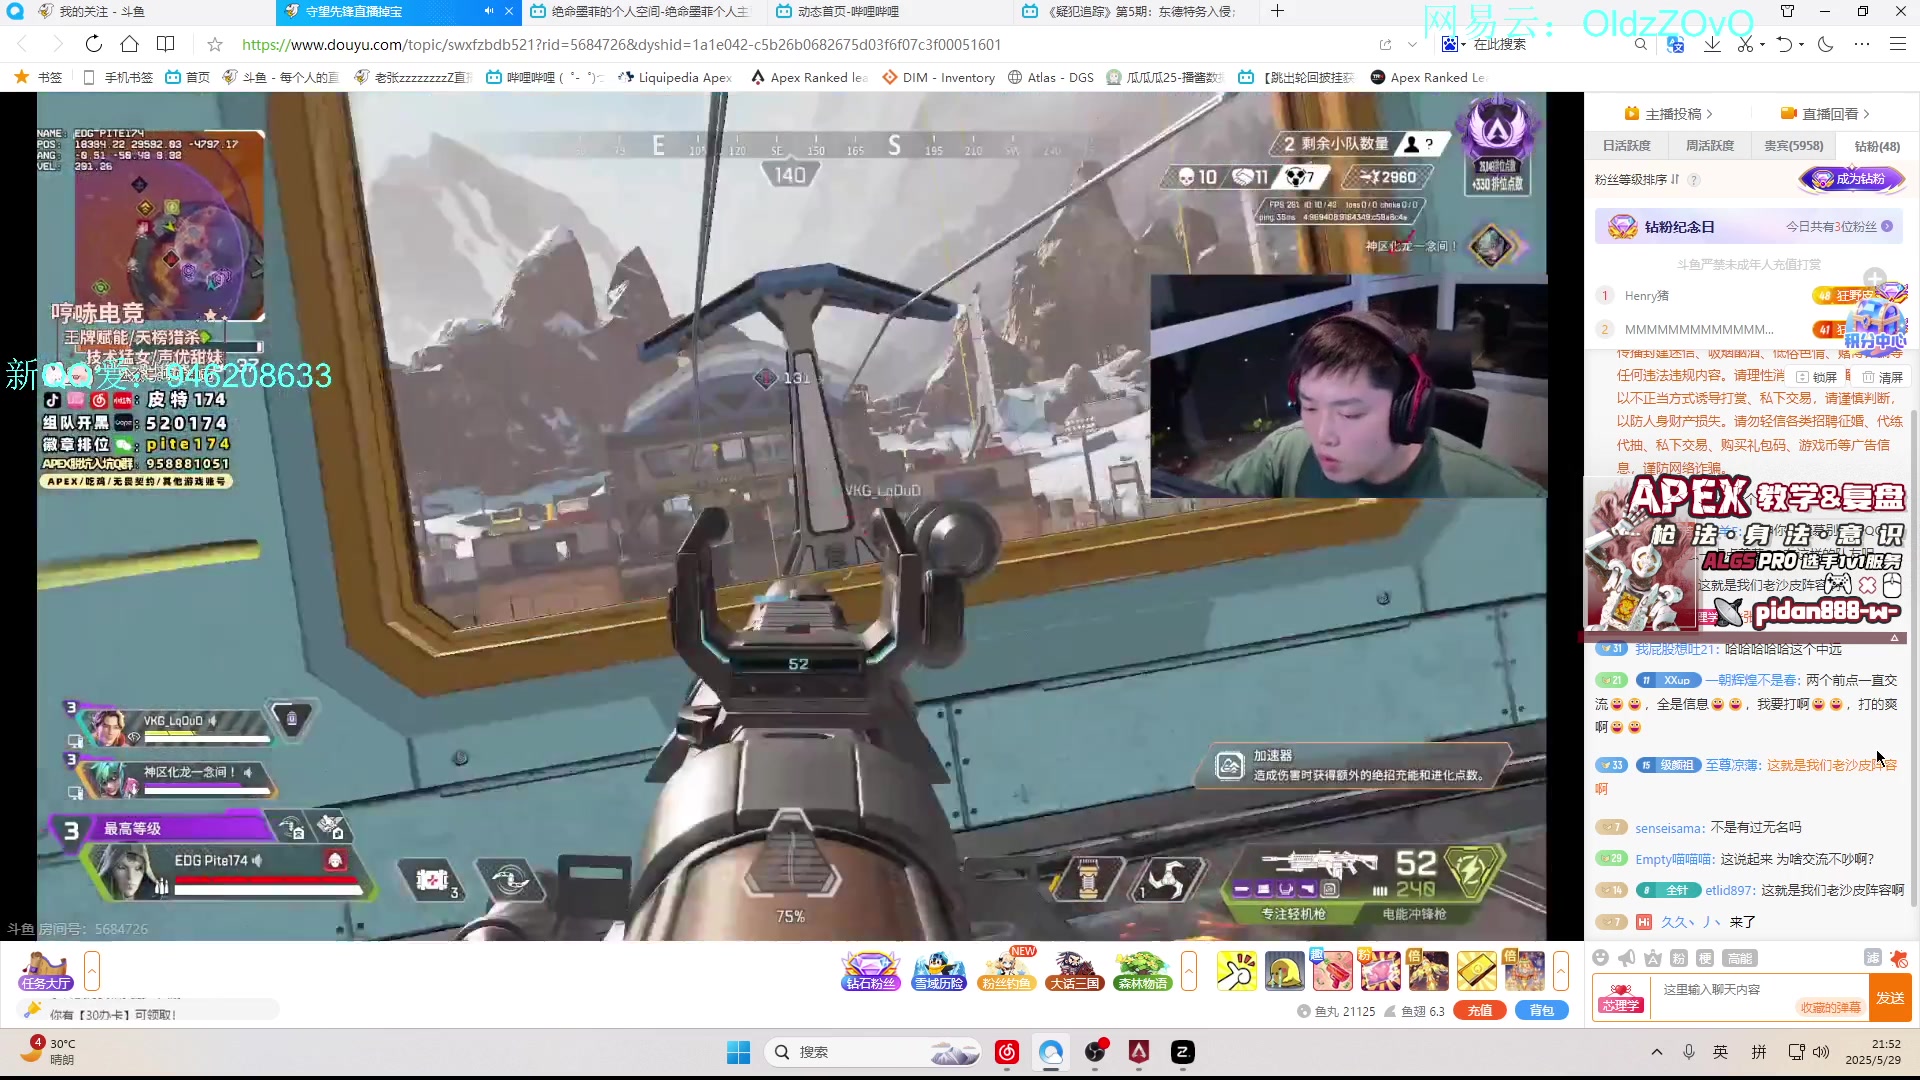Click the 清屏 clear chat button
1920x1080 pixels.
click(1883, 377)
